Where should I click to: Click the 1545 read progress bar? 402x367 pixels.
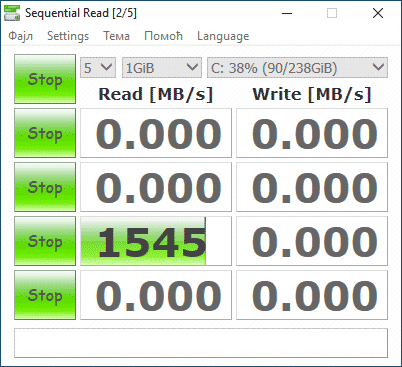coord(156,241)
